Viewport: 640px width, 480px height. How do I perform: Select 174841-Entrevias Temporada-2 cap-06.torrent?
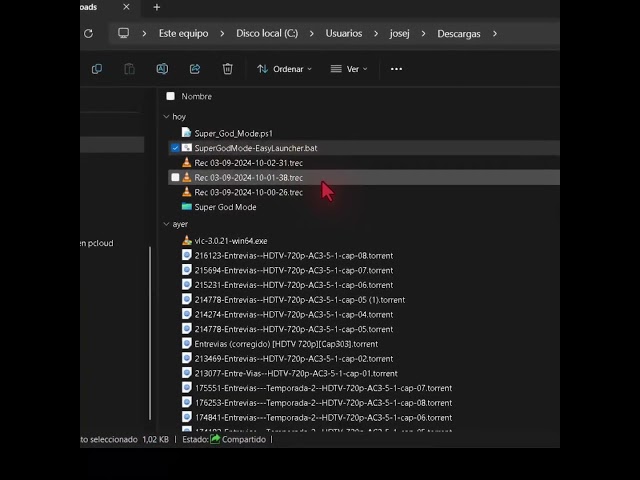(x=323, y=417)
